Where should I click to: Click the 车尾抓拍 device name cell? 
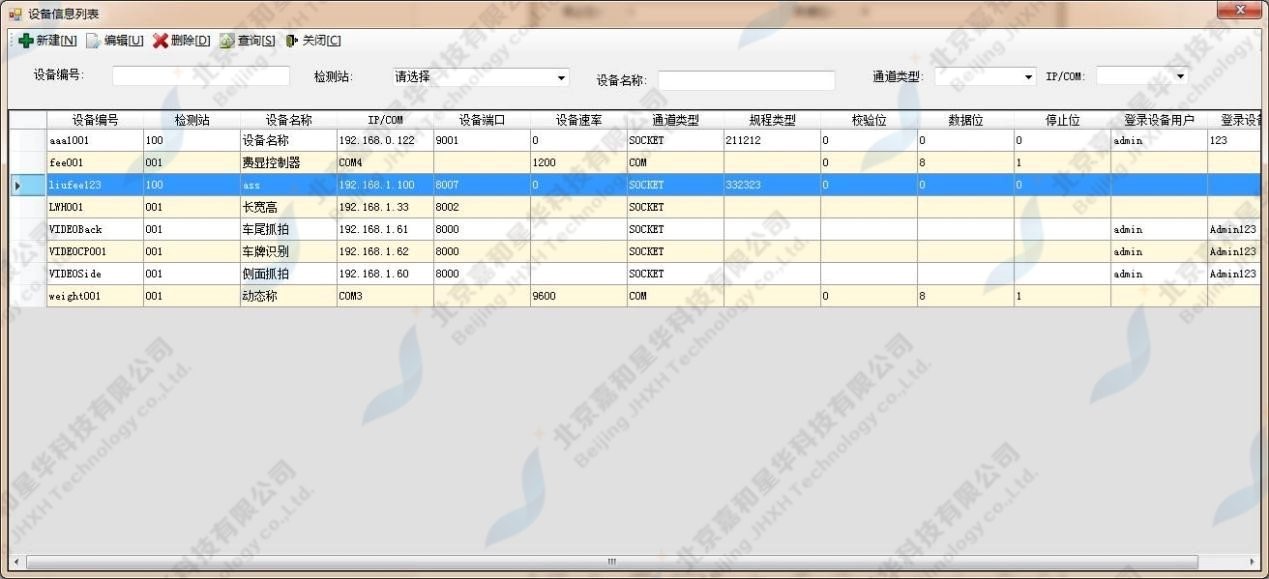[x=289, y=229]
